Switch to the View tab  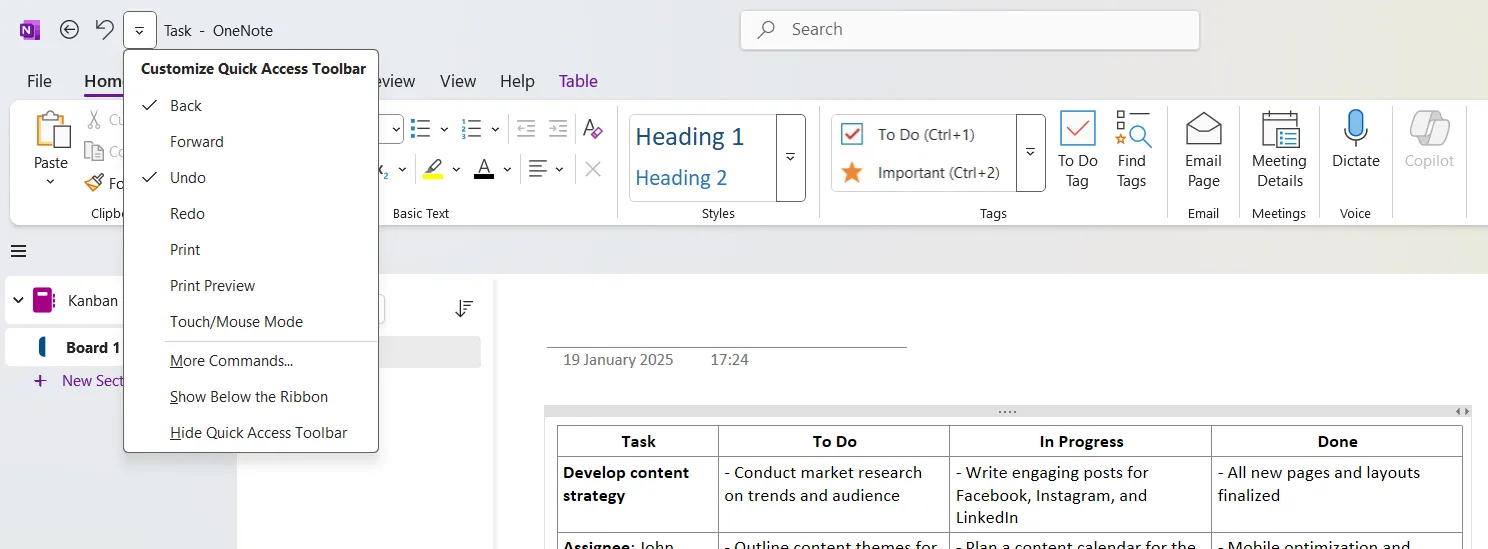[458, 81]
